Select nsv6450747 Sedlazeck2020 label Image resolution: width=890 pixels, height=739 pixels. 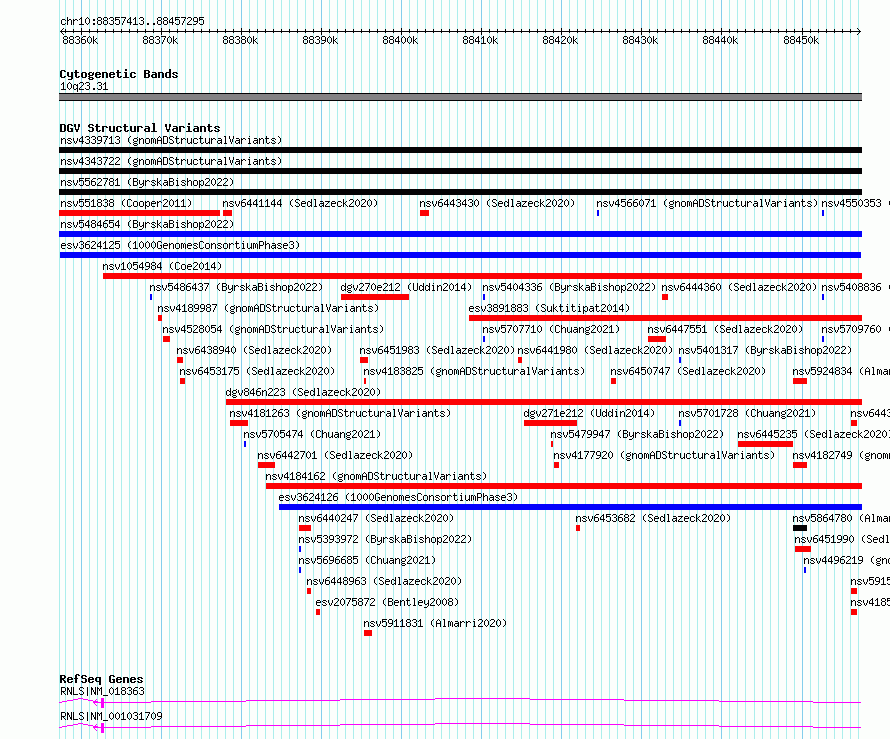click(688, 371)
